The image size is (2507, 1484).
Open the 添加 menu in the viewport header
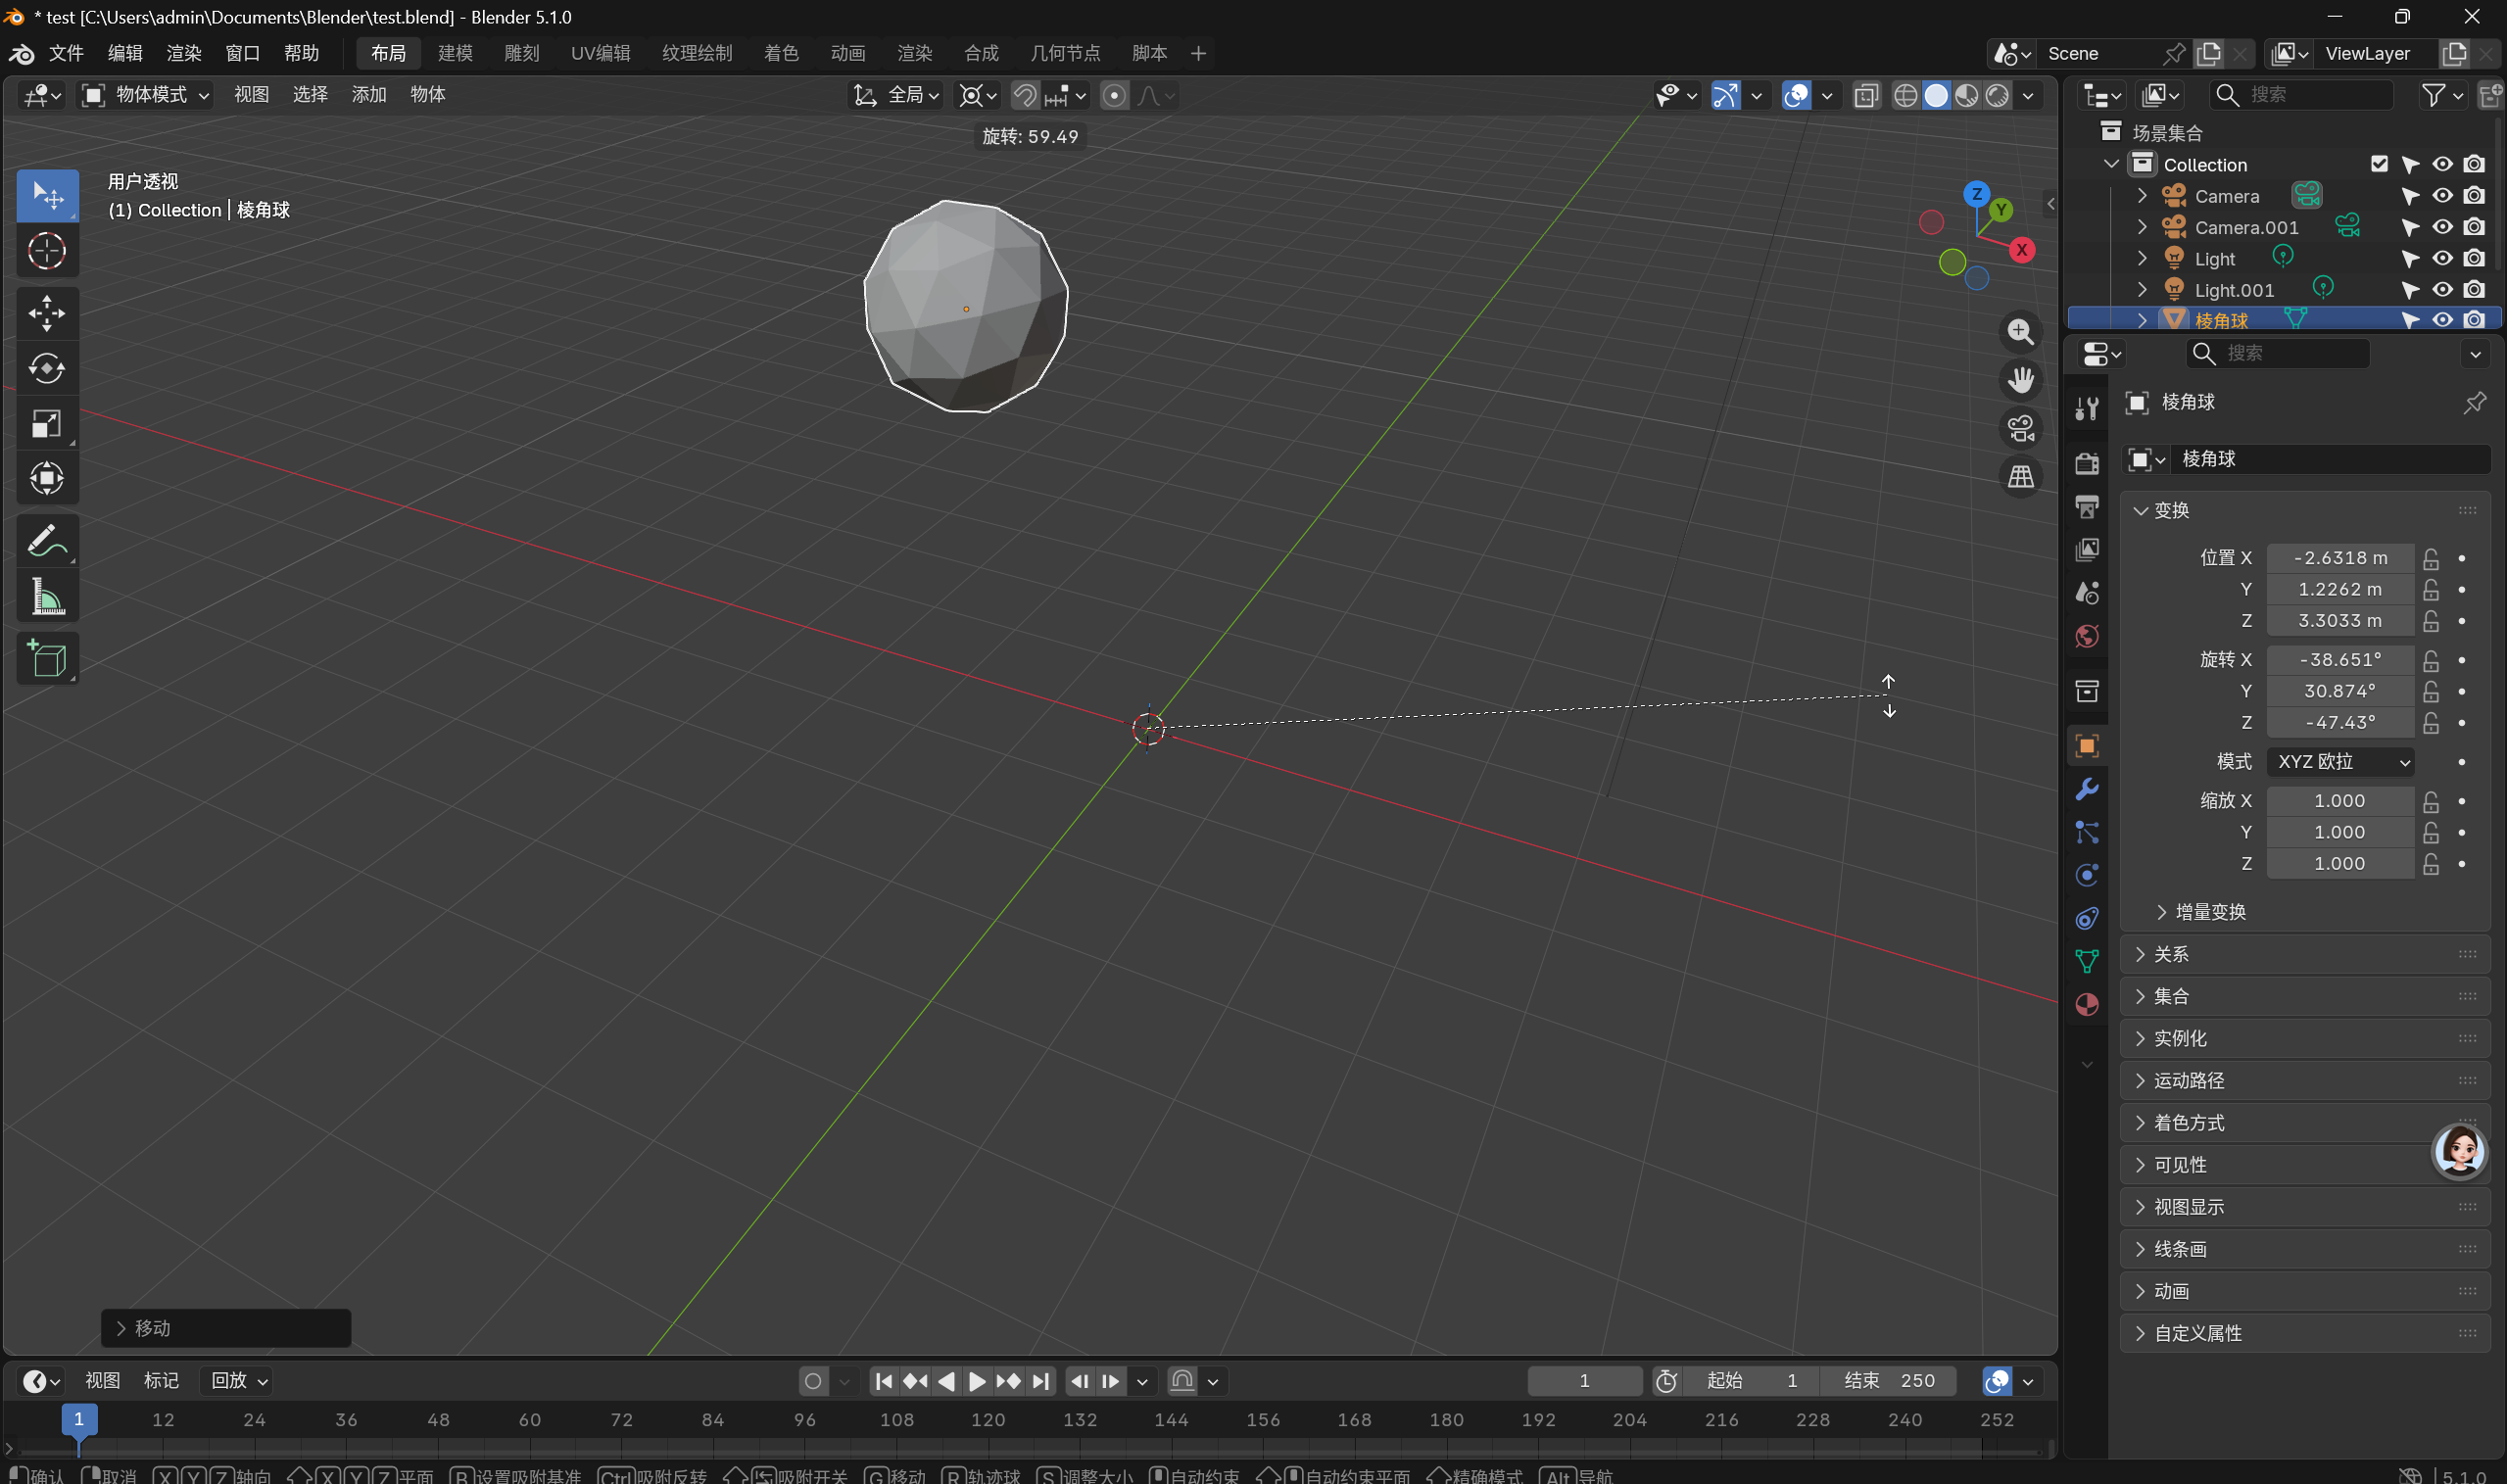tap(368, 94)
